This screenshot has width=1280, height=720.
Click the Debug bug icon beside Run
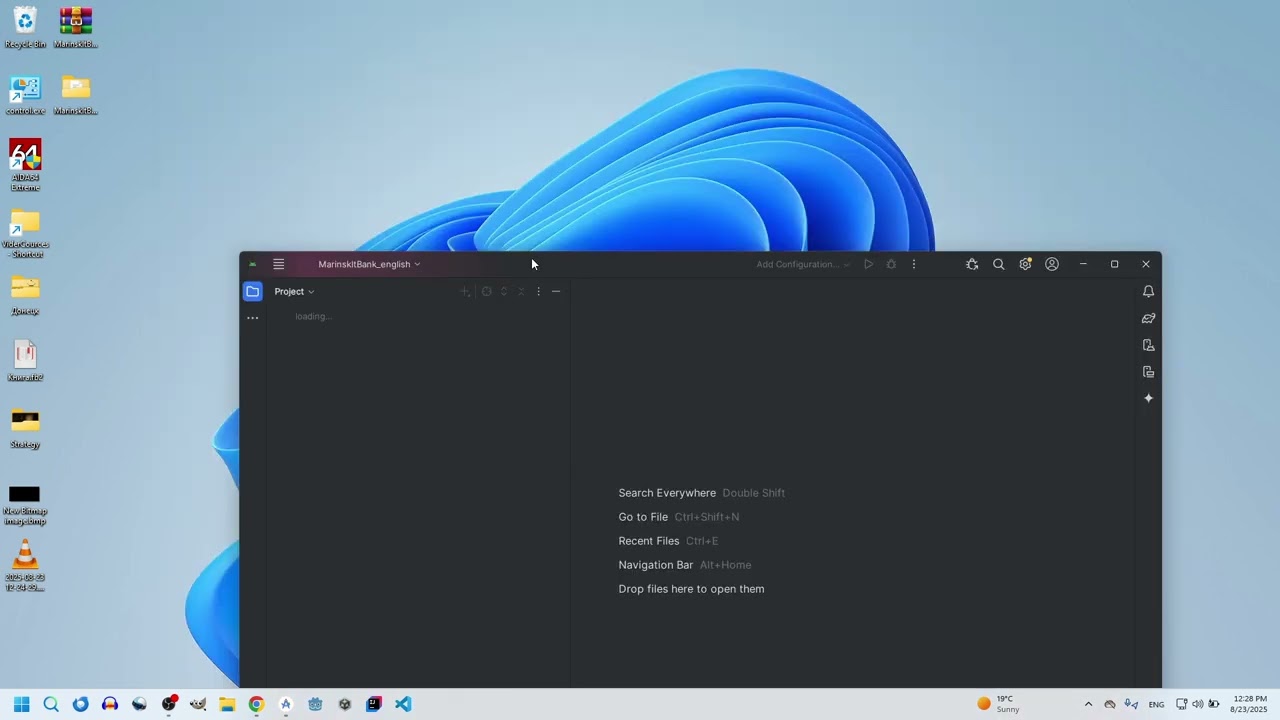point(891,264)
